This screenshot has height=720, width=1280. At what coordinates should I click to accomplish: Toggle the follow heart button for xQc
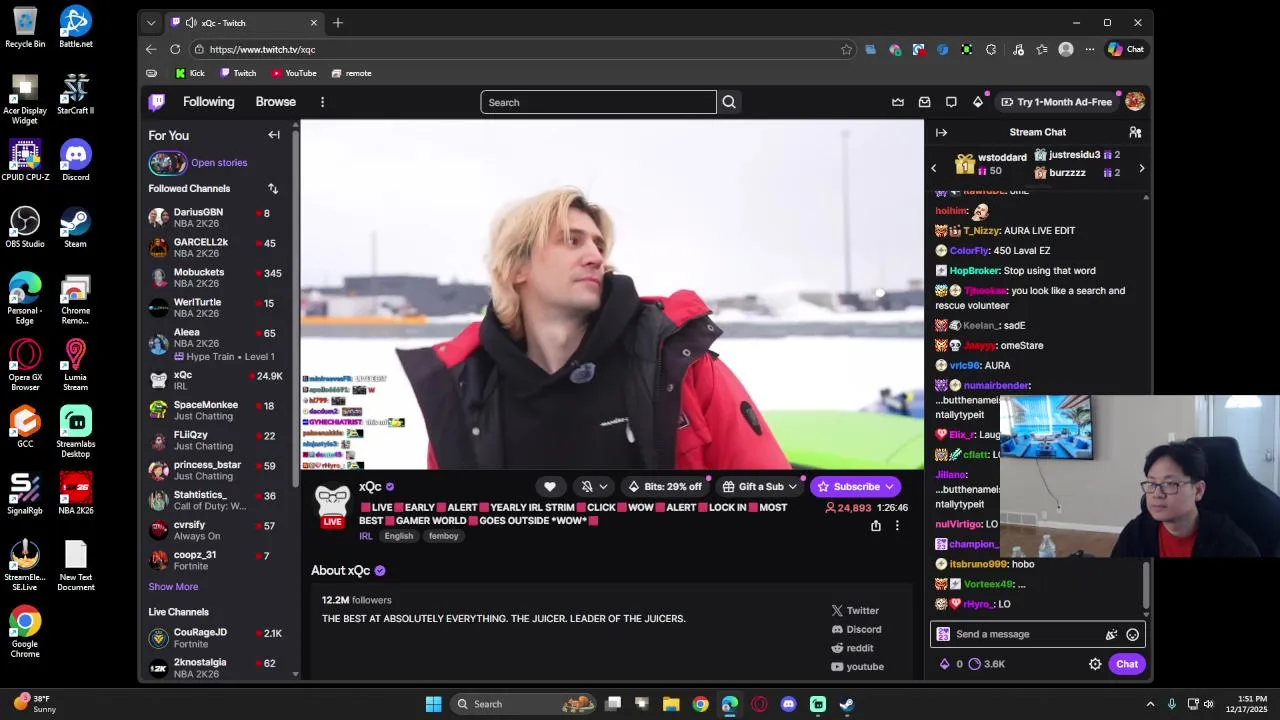click(549, 487)
